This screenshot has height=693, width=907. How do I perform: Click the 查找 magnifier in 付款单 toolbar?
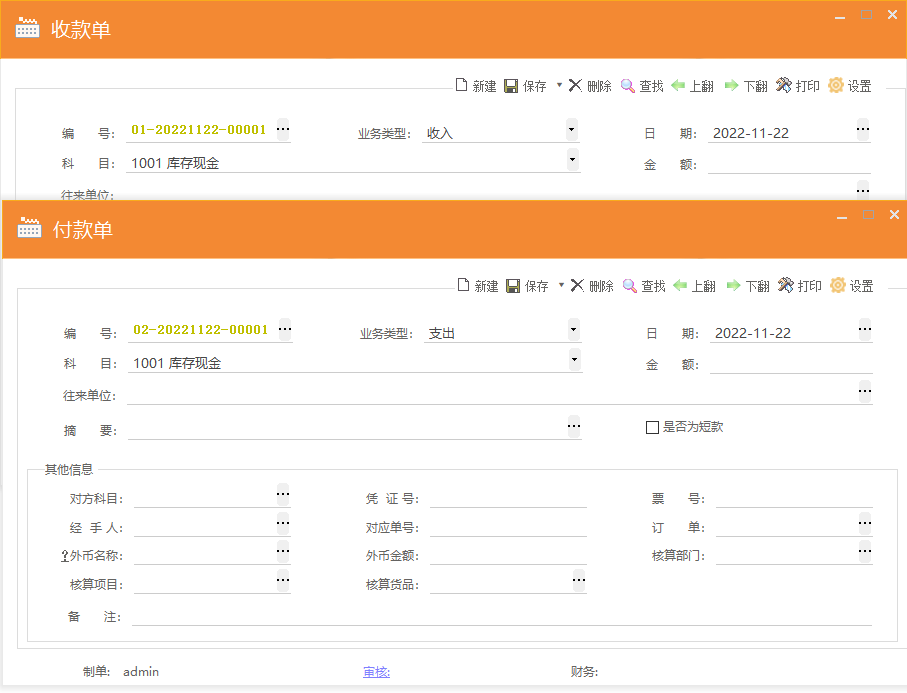click(x=630, y=286)
